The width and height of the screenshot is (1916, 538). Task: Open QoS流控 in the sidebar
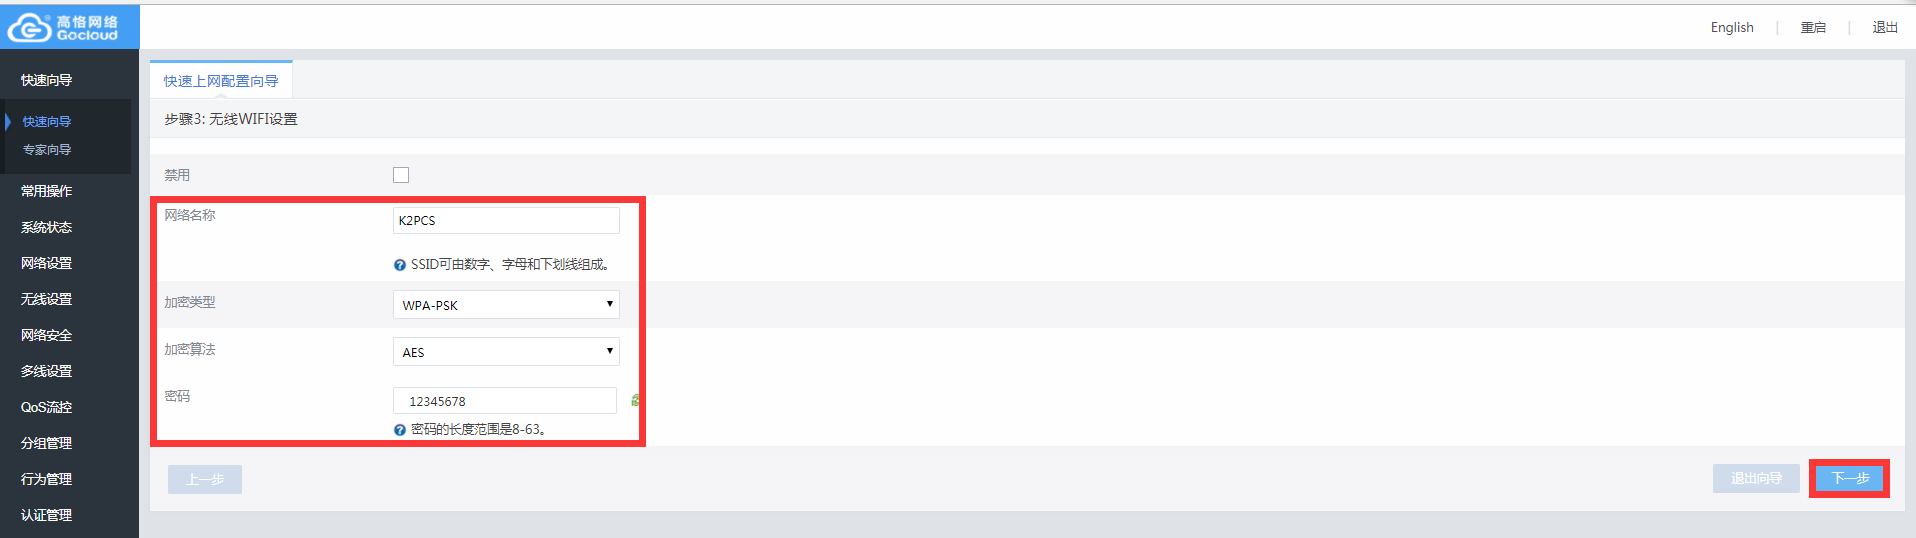[x=46, y=407]
